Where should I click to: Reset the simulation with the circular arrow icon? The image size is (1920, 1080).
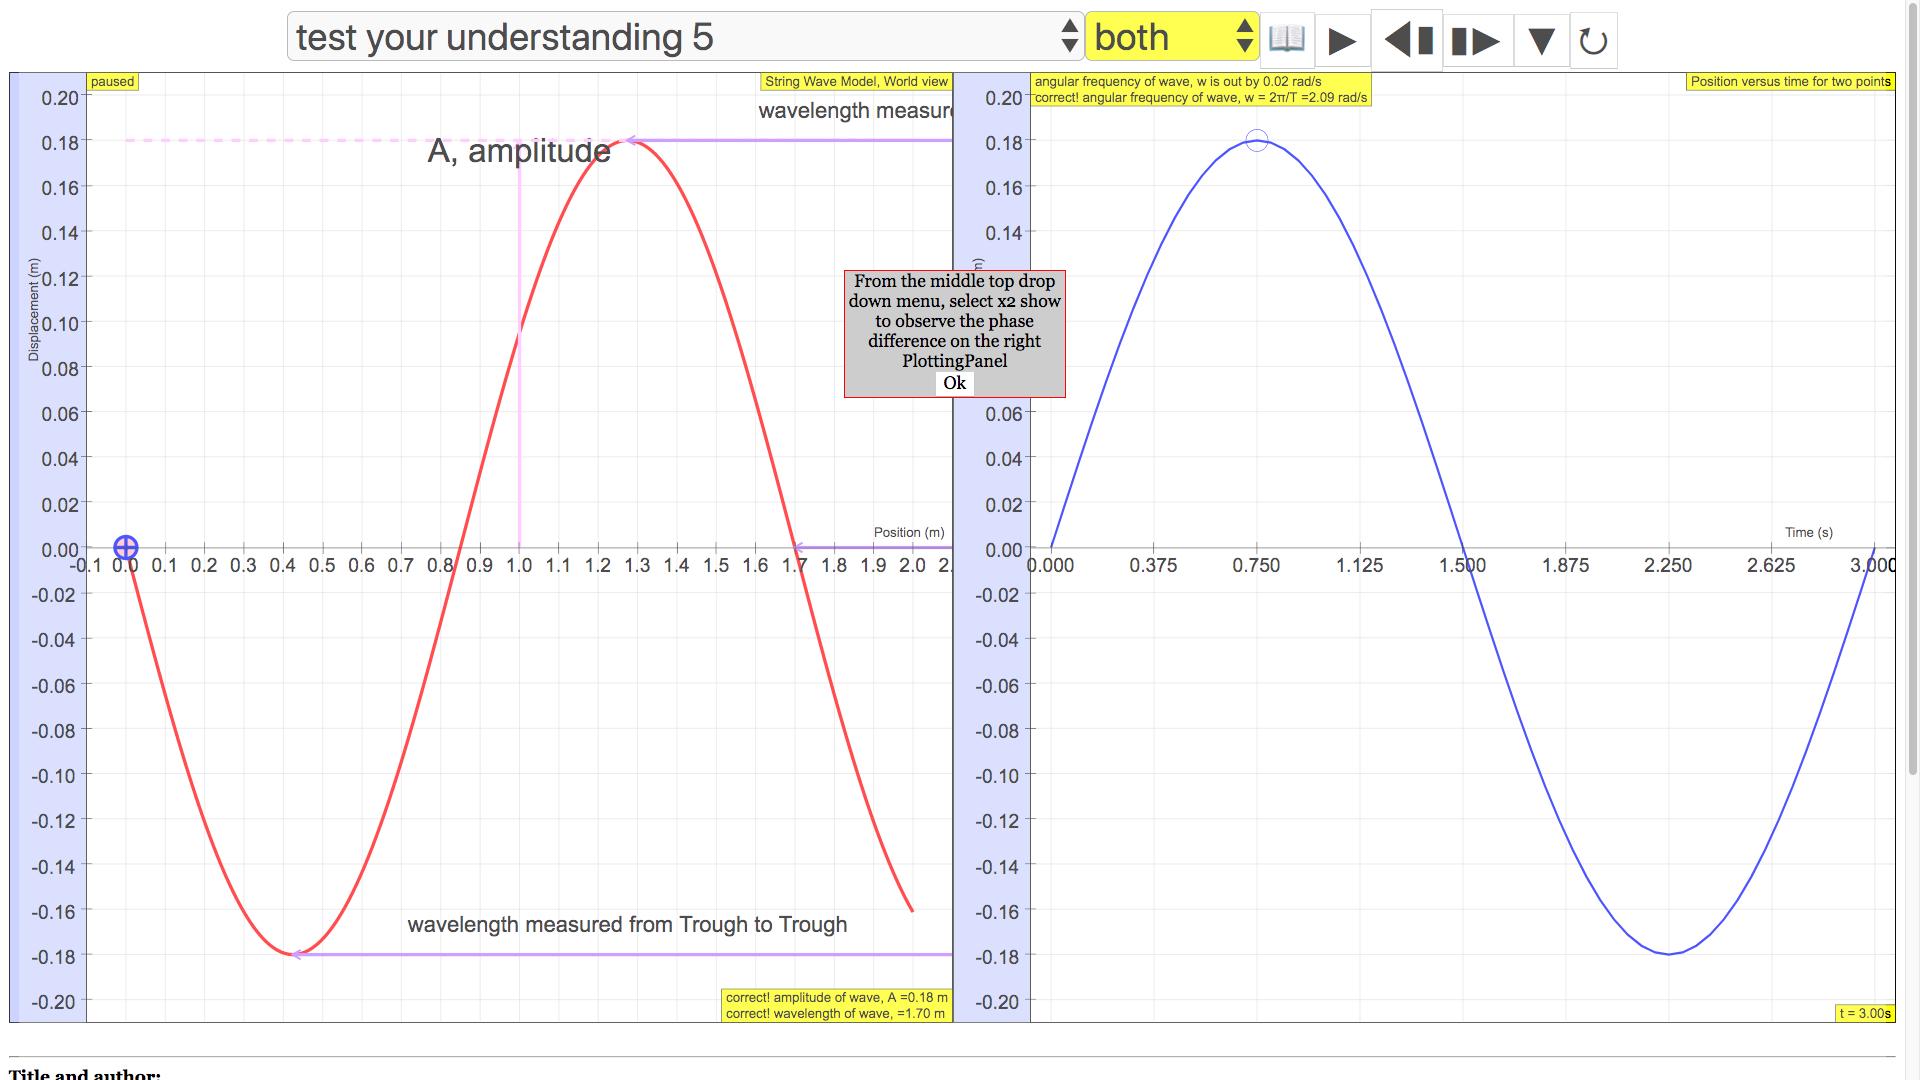(x=1593, y=40)
